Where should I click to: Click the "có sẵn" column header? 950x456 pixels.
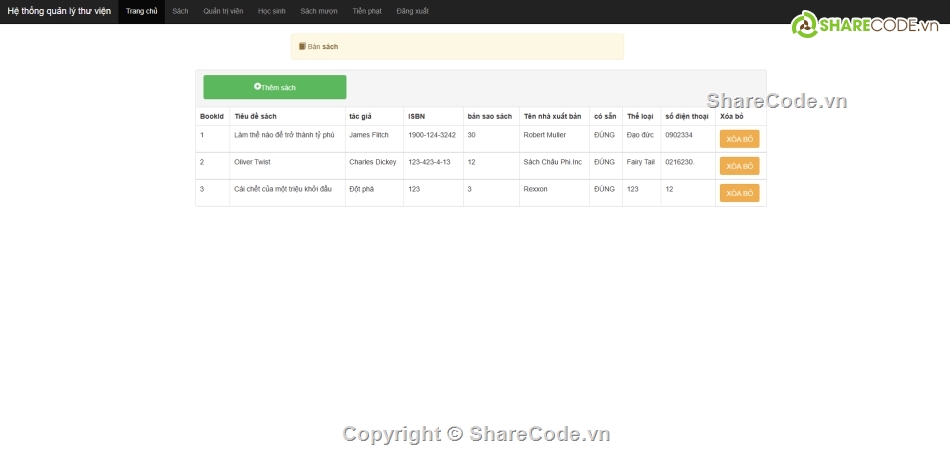click(605, 116)
